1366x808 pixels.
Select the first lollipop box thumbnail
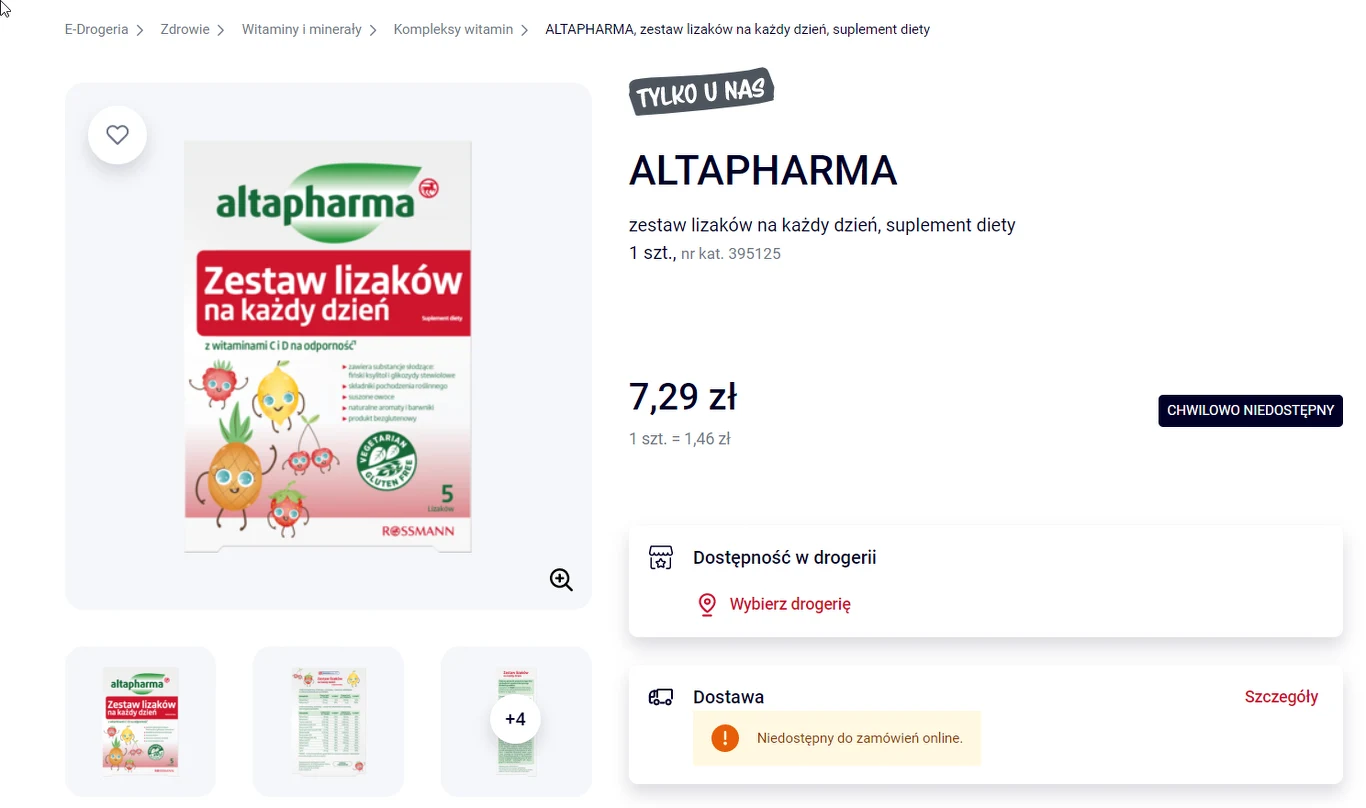(x=140, y=721)
